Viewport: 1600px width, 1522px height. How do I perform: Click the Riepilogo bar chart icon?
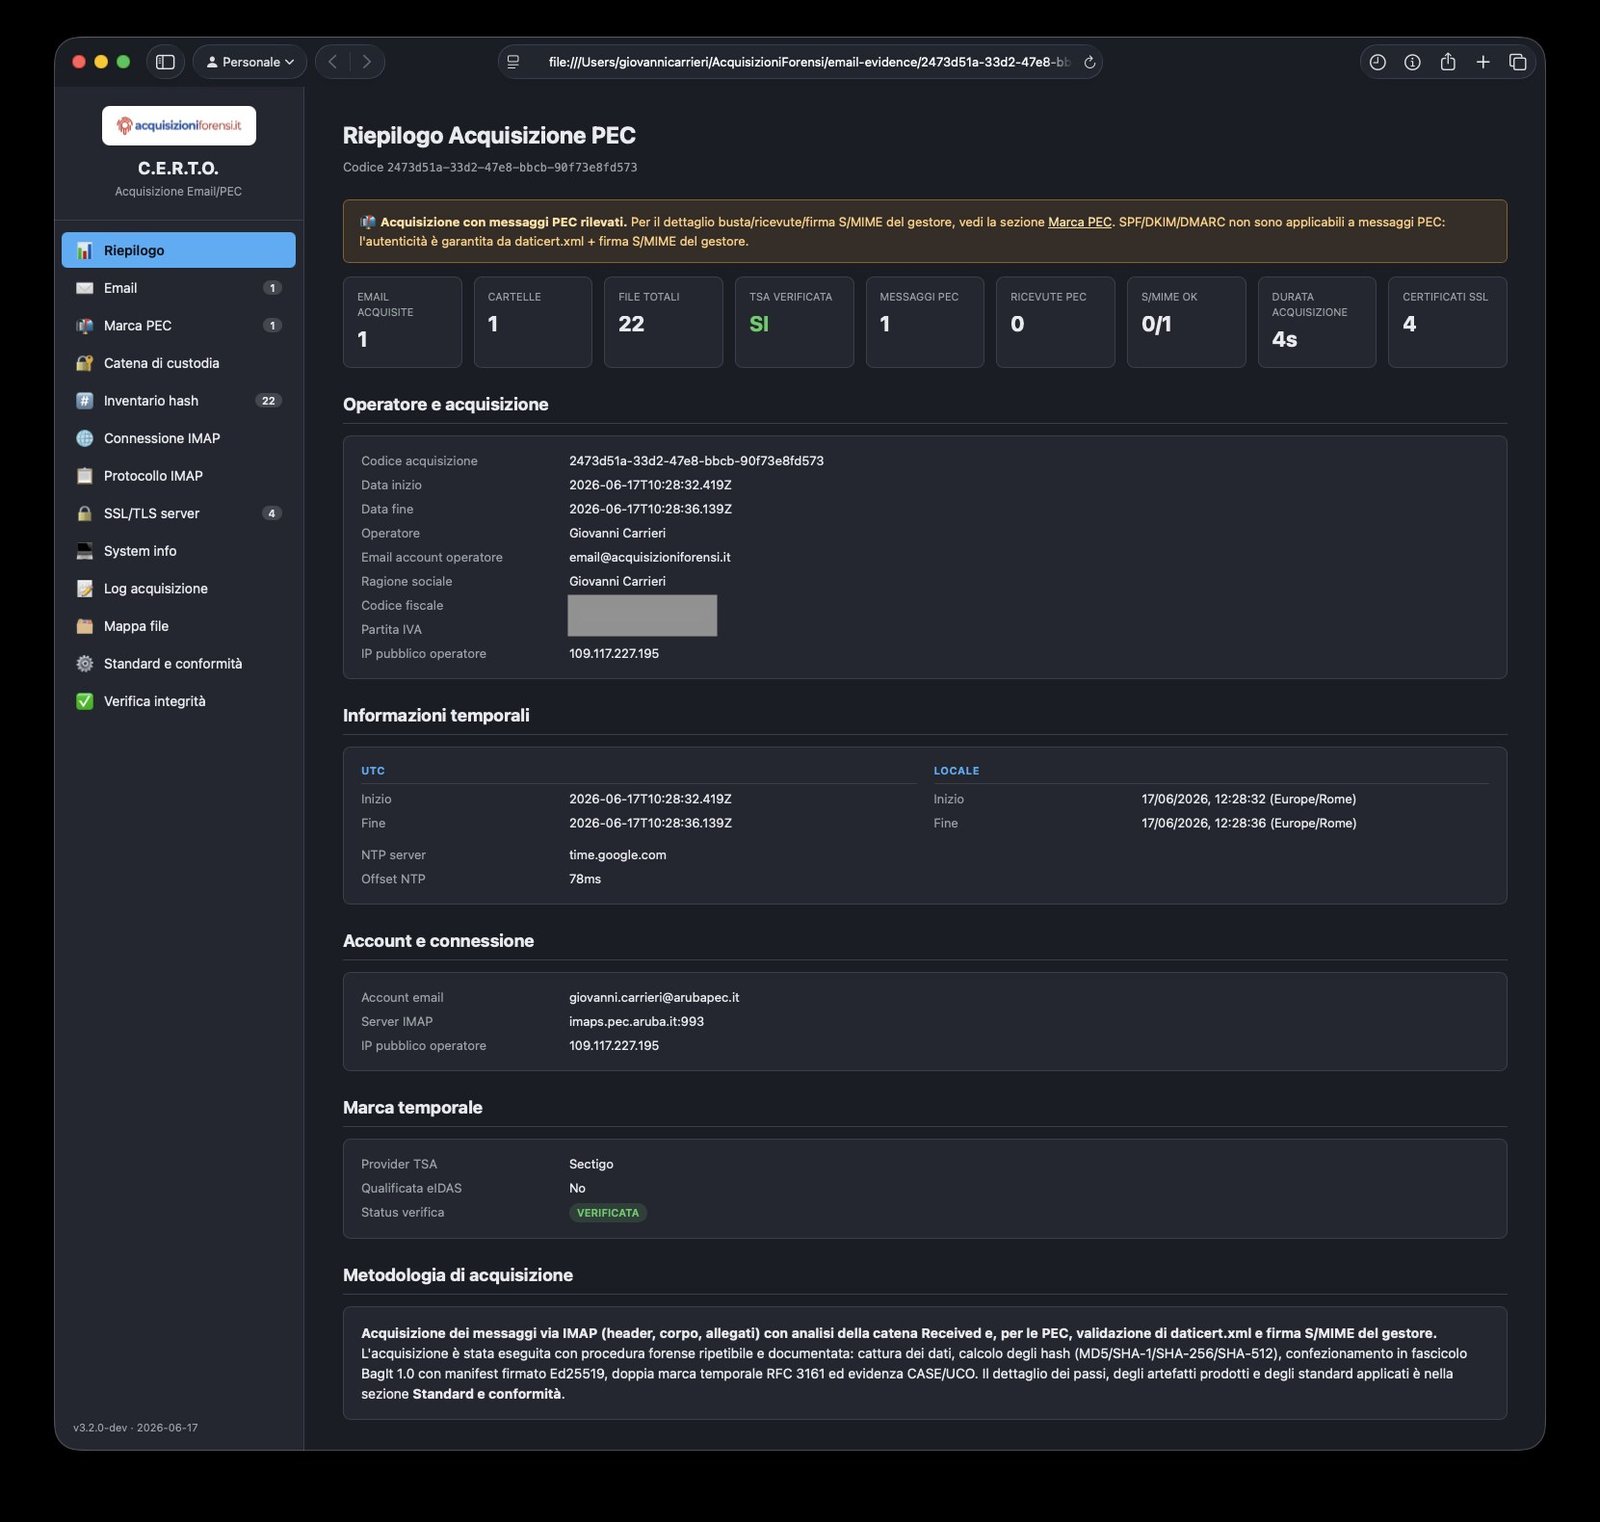(x=85, y=250)
